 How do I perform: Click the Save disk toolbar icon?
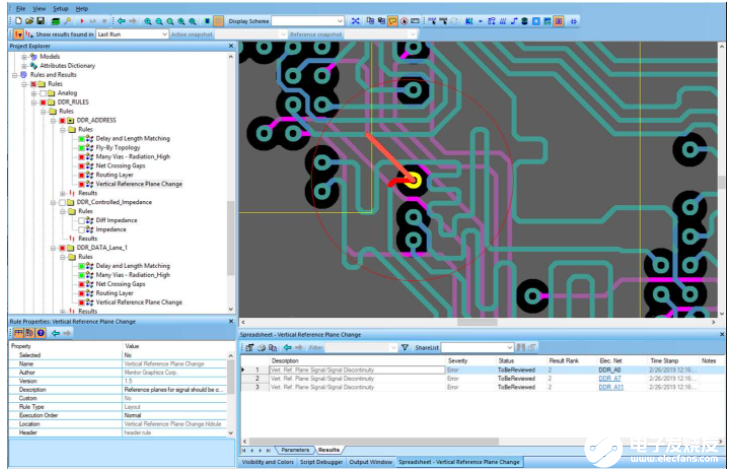click(x=40, y=21)
